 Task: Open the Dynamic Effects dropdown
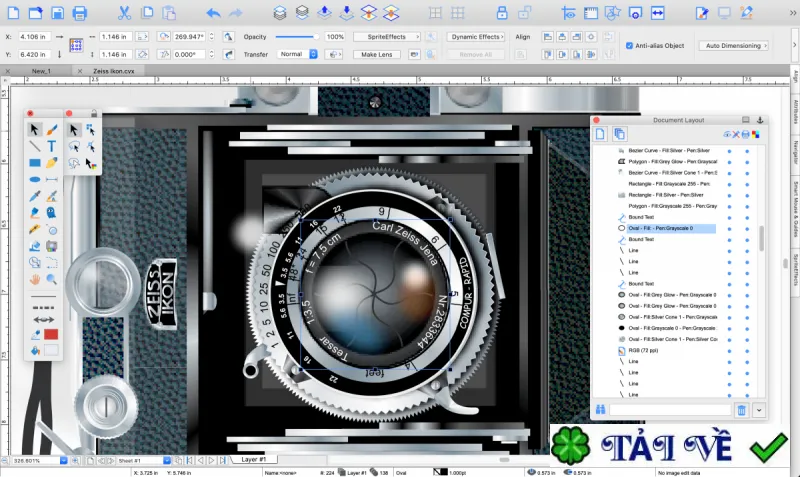click(x=476, y=37)
